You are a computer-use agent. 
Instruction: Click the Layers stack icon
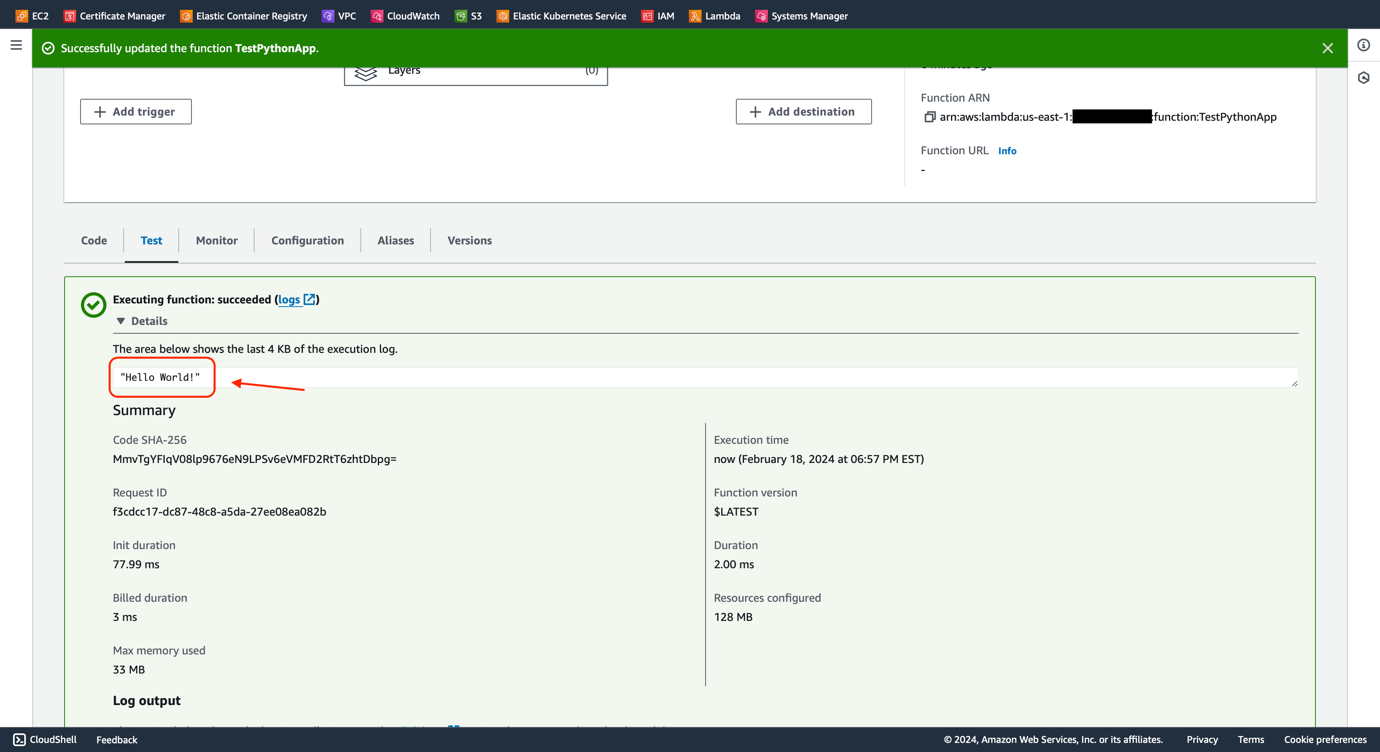click(x=366, y=72)
